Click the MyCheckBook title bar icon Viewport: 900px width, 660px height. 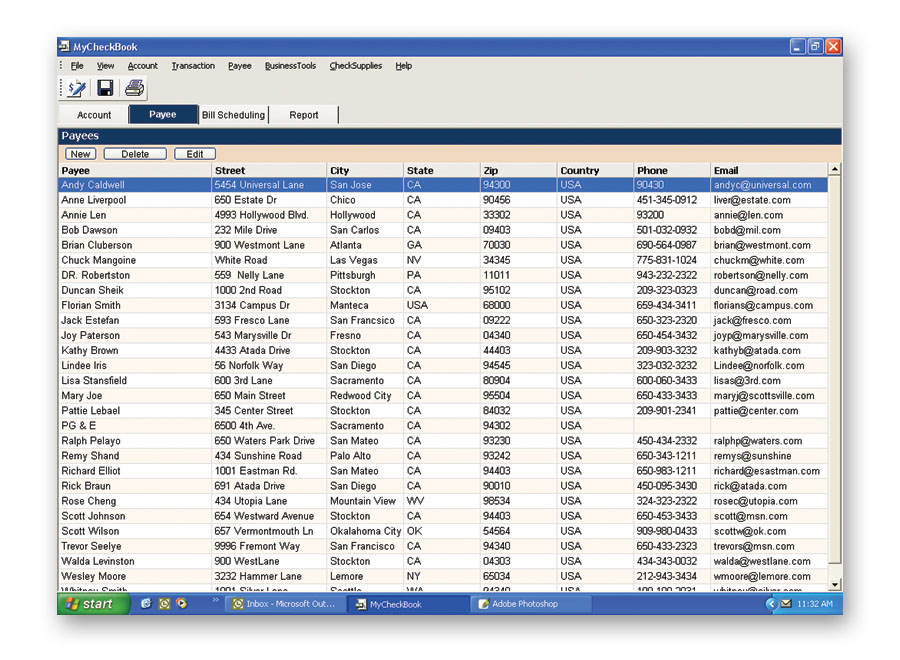pos(64,46)
